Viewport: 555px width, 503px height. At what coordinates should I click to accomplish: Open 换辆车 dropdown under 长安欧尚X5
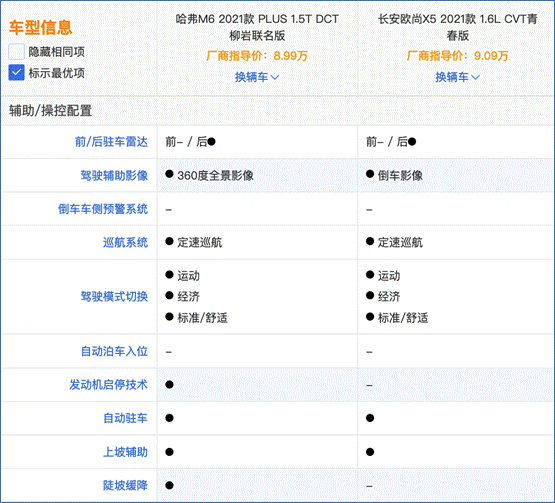click(457, 77)
